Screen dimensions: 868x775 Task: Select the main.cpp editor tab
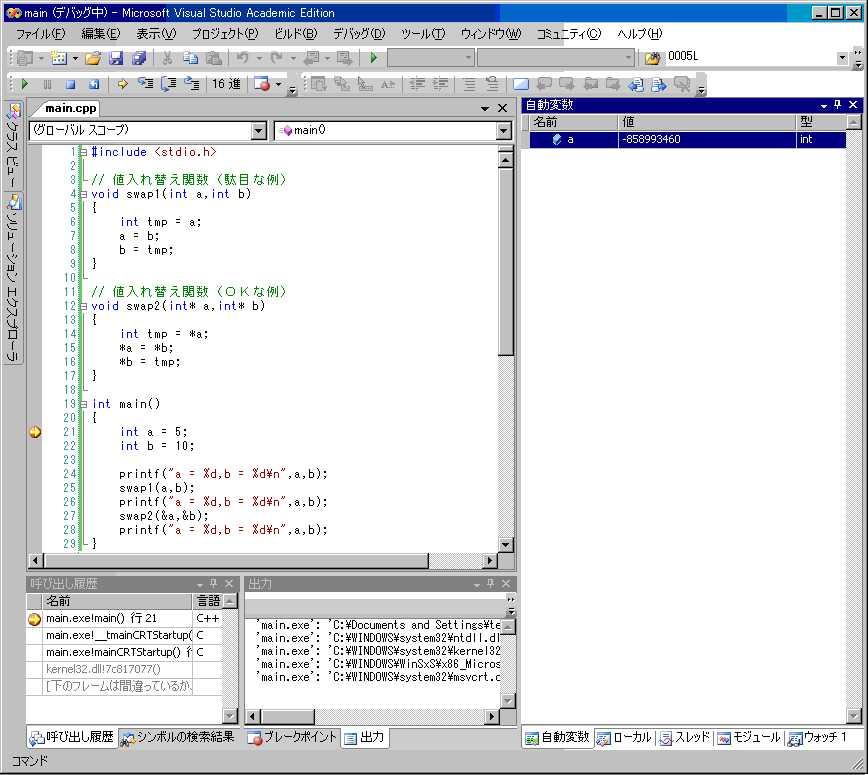(70, 108)
